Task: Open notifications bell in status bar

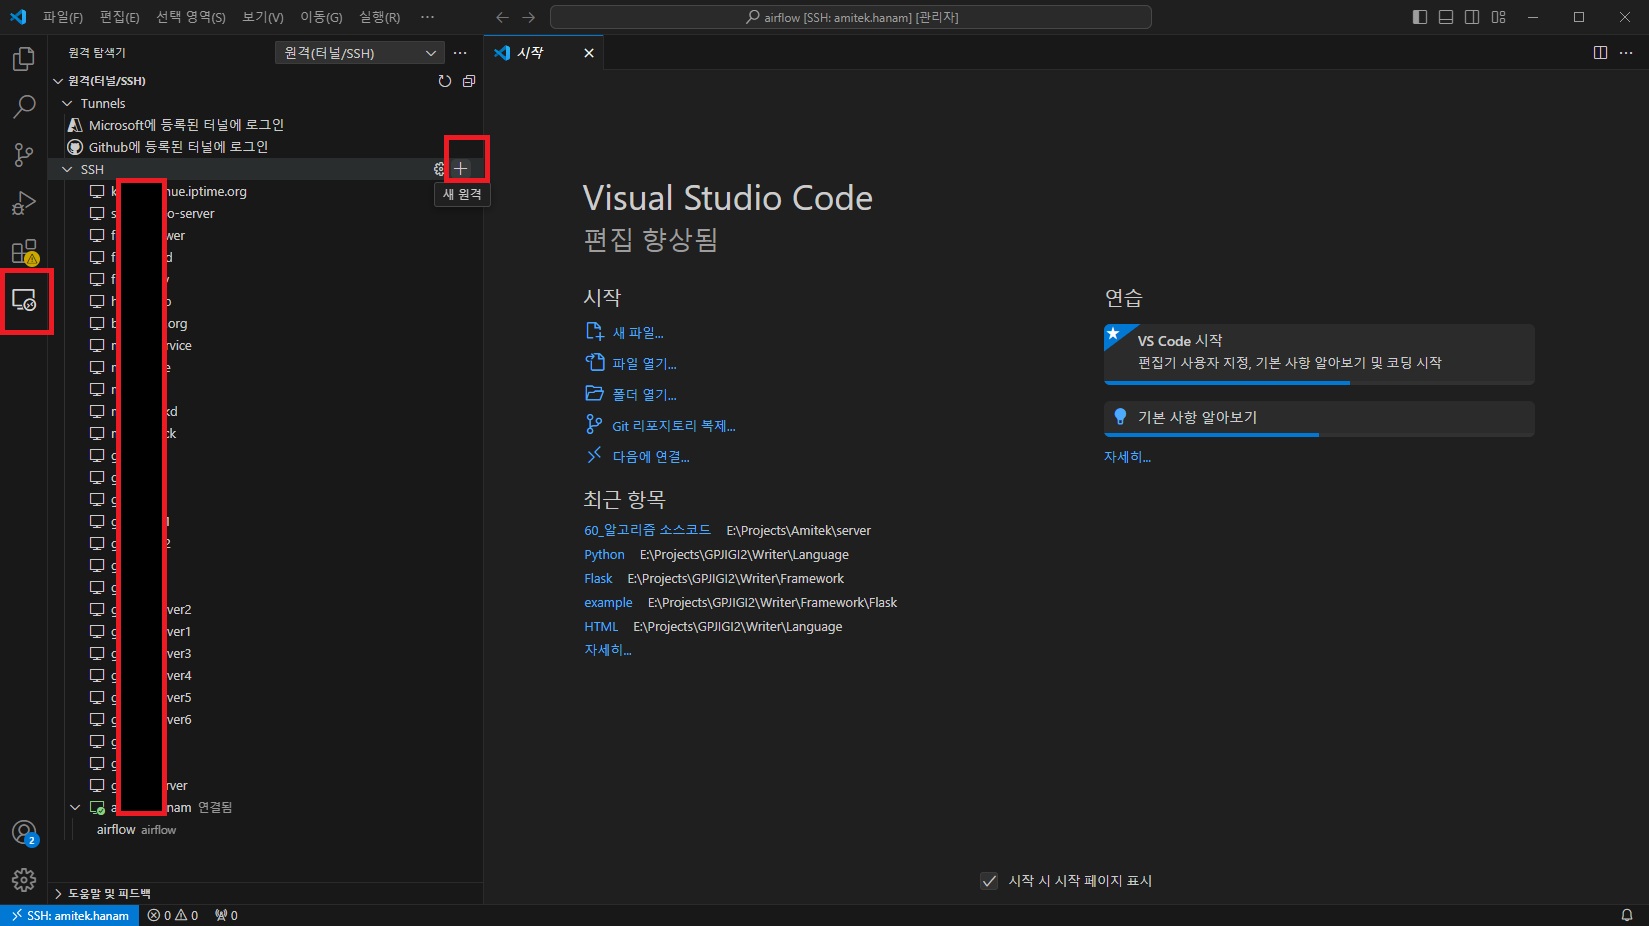Action: pyautogui.click(x=1627, y=915)
